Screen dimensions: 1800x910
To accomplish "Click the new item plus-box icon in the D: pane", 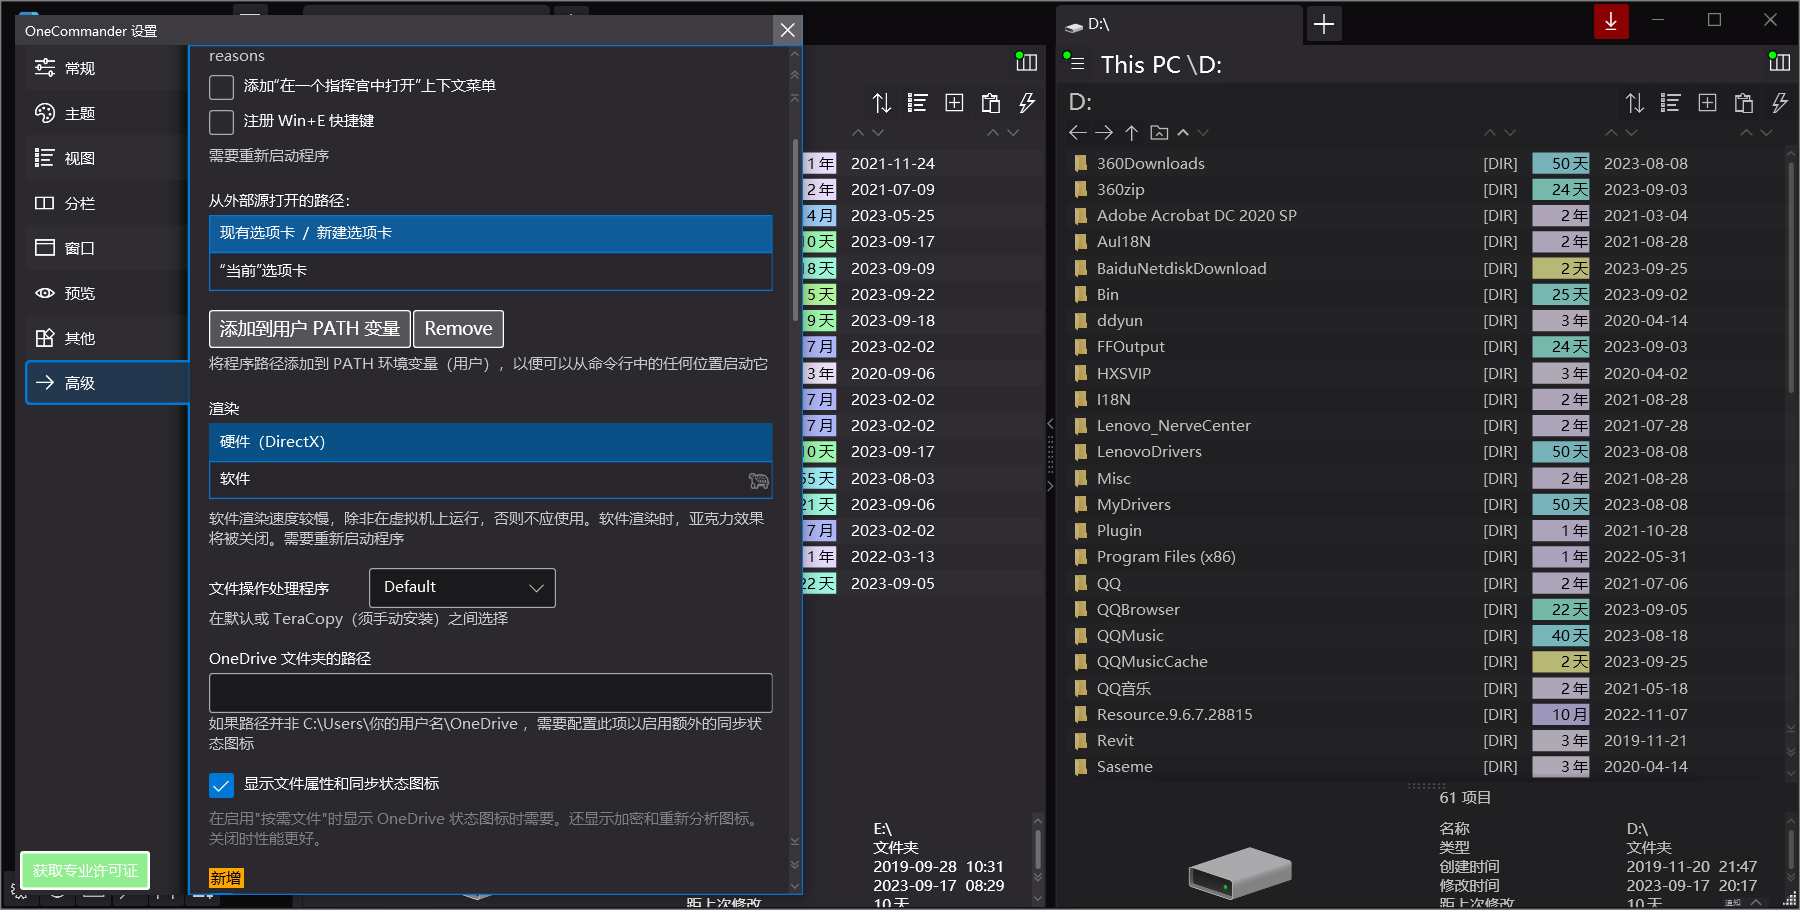I will coord(1707,102).
